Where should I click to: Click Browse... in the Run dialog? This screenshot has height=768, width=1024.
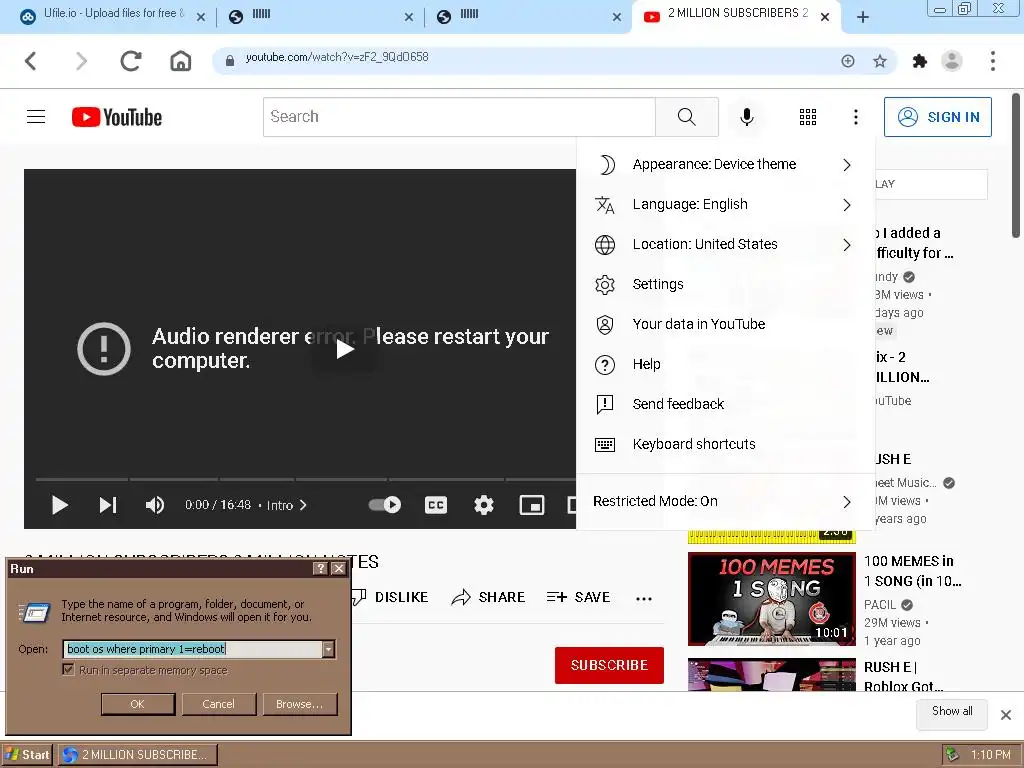pyautogui.click(x=300, y=704)
